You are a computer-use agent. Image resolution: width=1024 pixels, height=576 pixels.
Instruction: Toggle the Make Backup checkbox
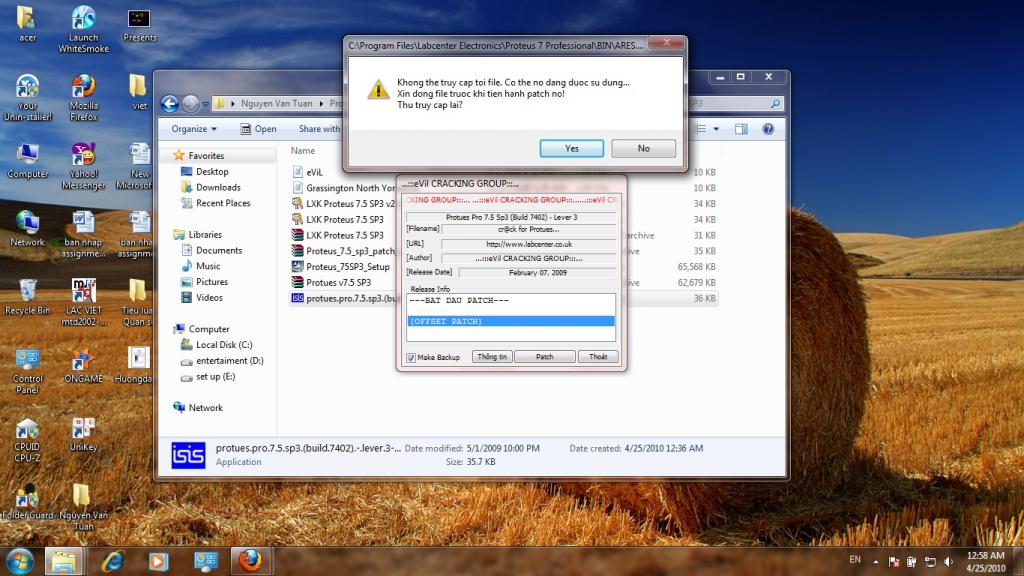point(411,357)
